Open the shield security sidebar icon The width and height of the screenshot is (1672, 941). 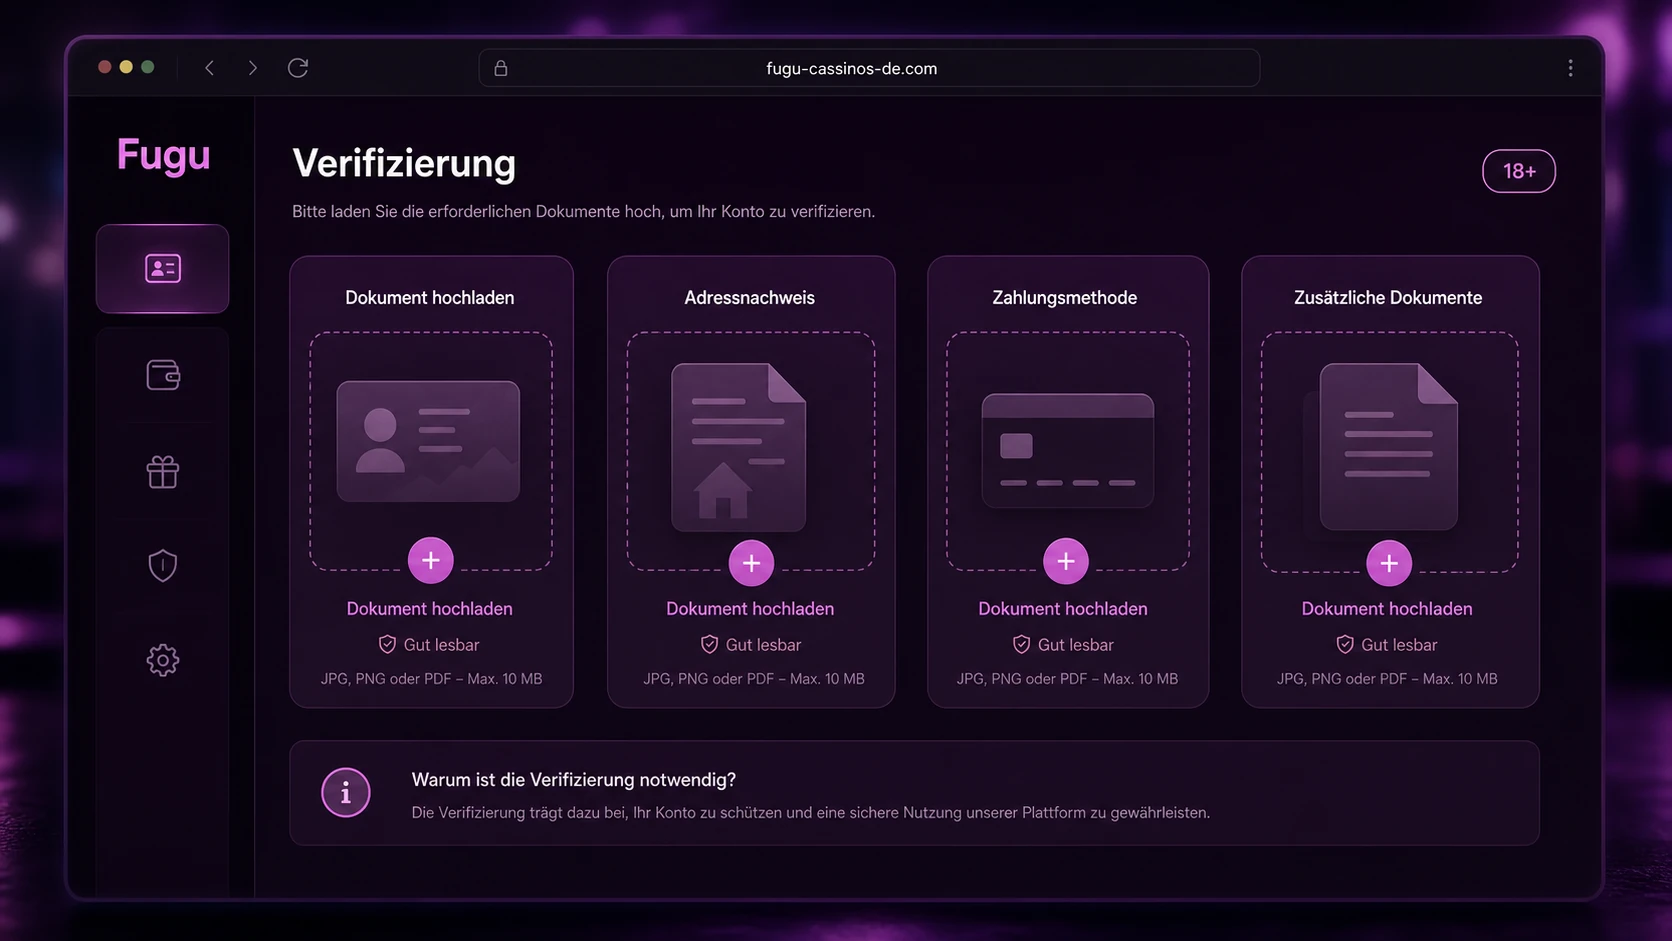(163, 566)
